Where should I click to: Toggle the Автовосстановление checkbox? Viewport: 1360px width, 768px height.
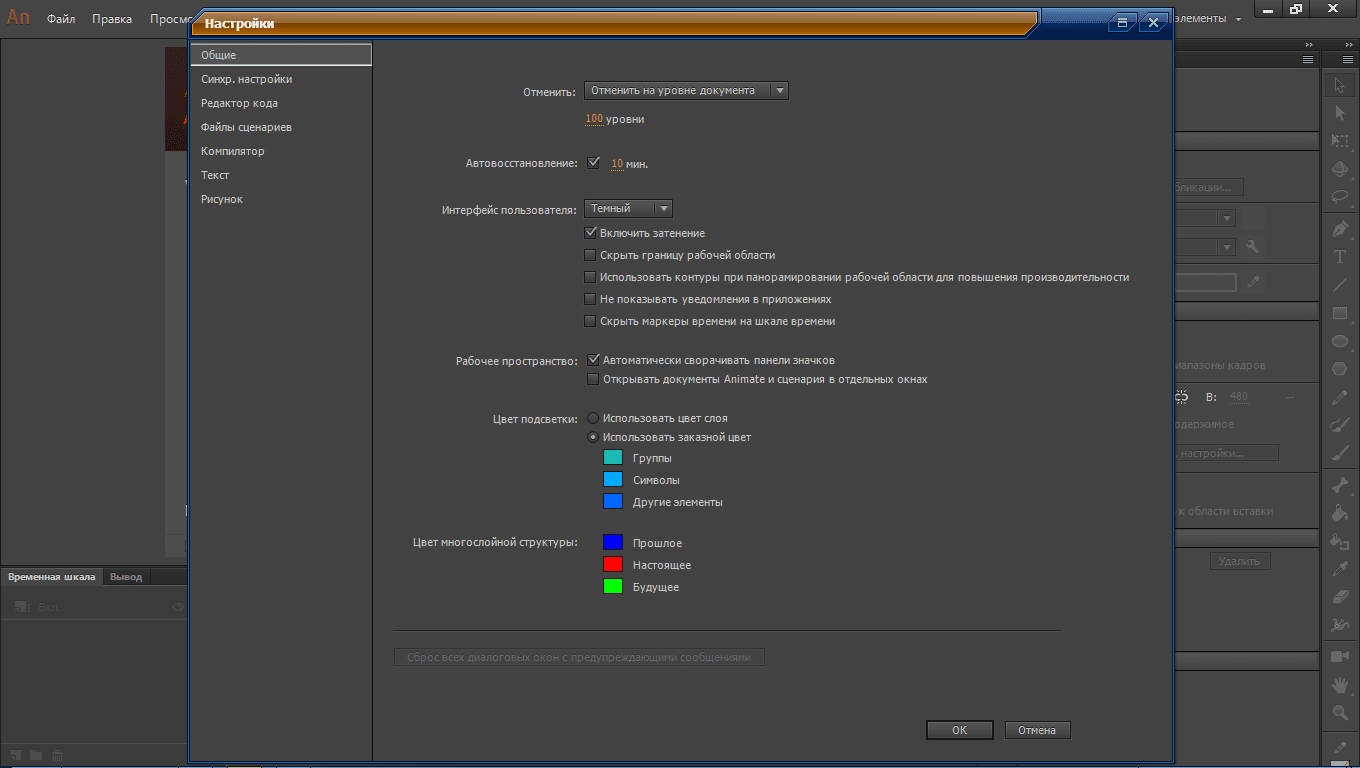point(593,163)
